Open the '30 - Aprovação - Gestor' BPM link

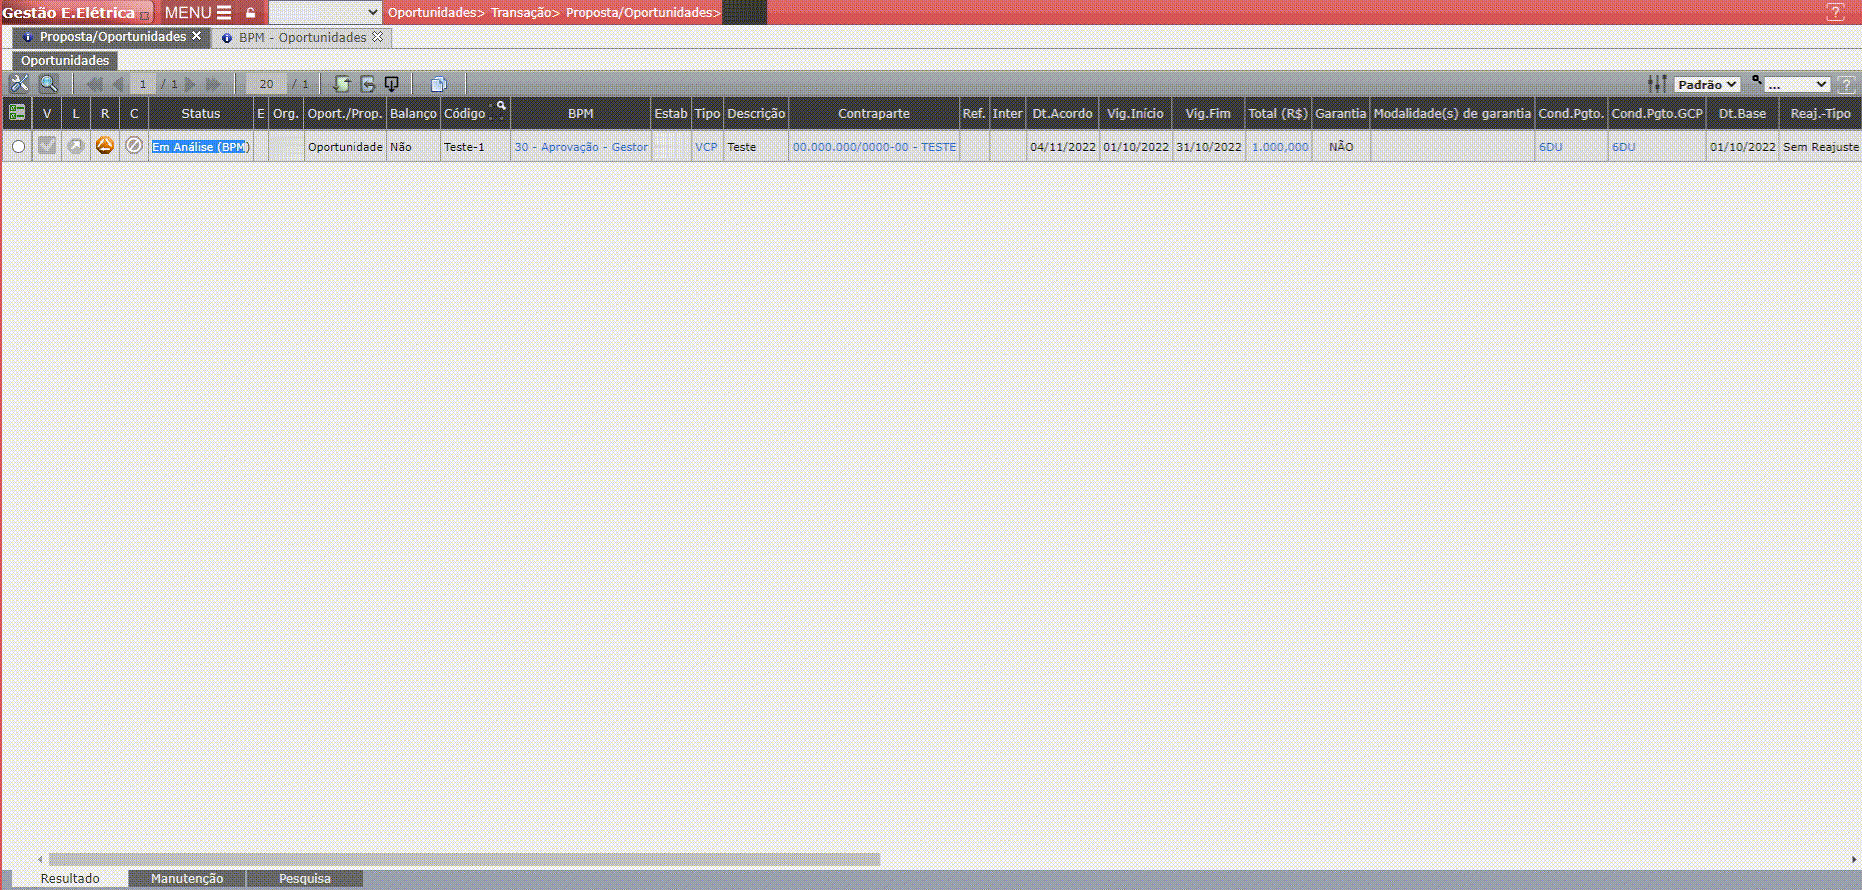581,147
